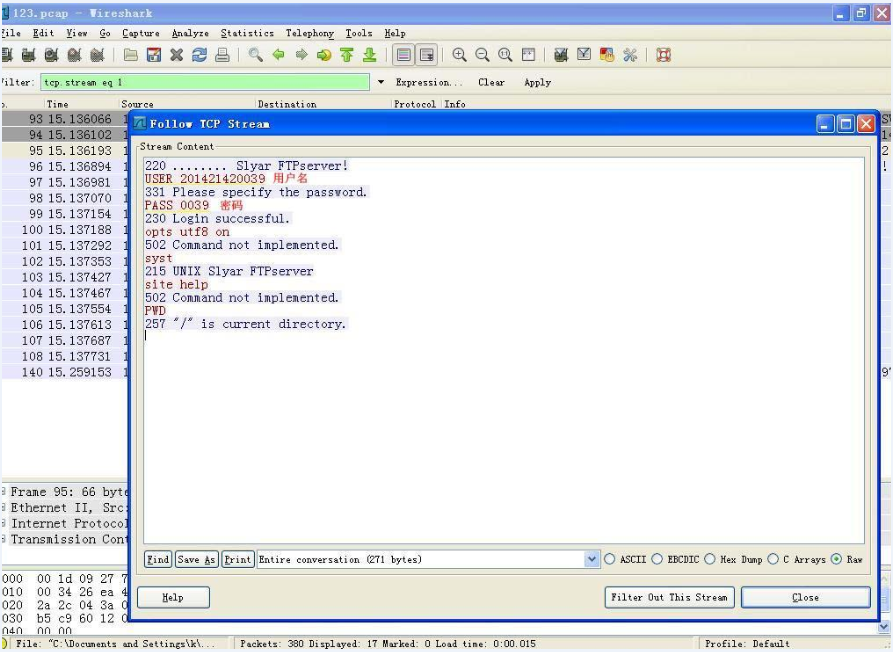Open capture options toolbar icon

point(28,55)
